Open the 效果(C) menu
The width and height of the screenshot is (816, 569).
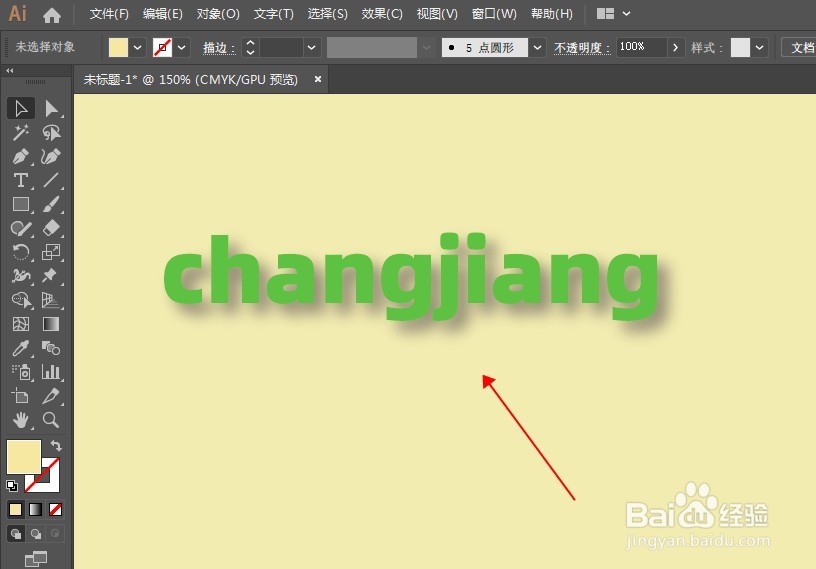click(x=382, y=14)
